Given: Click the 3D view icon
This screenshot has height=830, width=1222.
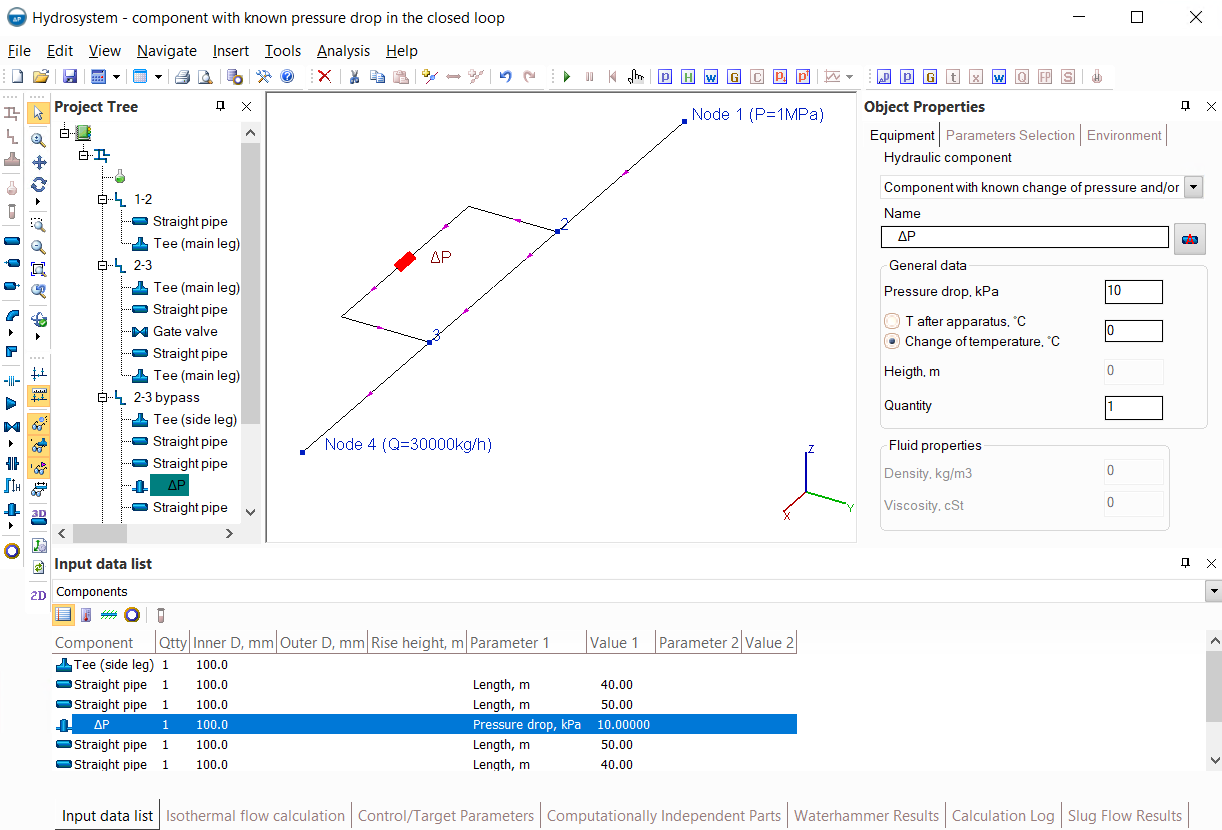Looking at the screenshot, I should [x=38, y=515].
